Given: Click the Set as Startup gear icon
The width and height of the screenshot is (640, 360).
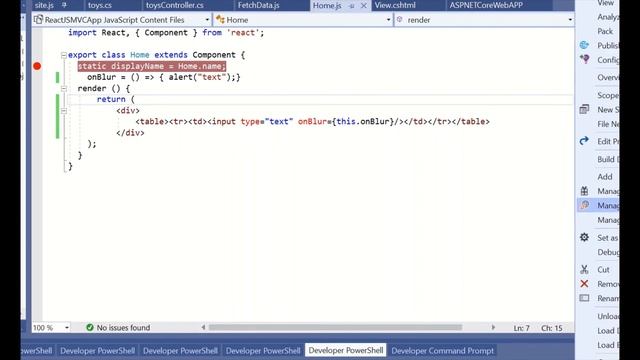Looking at the screenshot, I should [584, 238].
